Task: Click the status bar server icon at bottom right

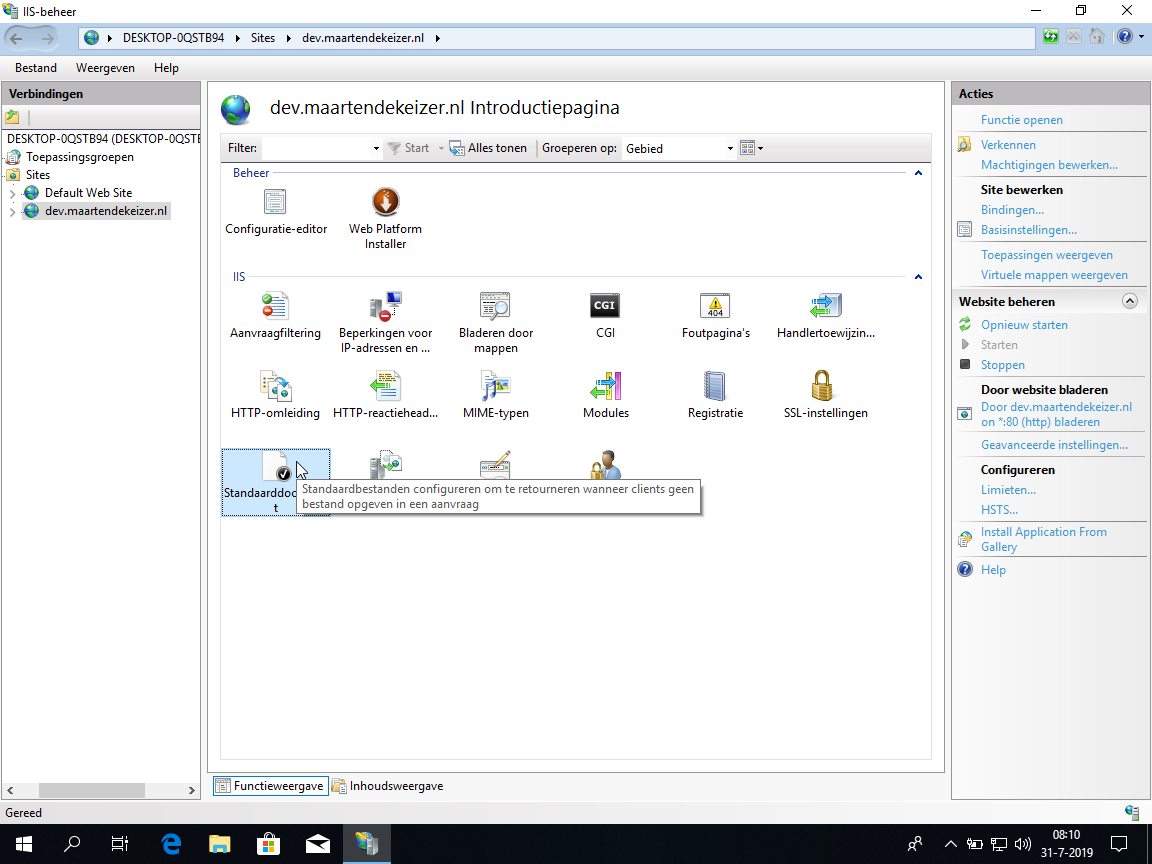Action: tap(1131, 812)
